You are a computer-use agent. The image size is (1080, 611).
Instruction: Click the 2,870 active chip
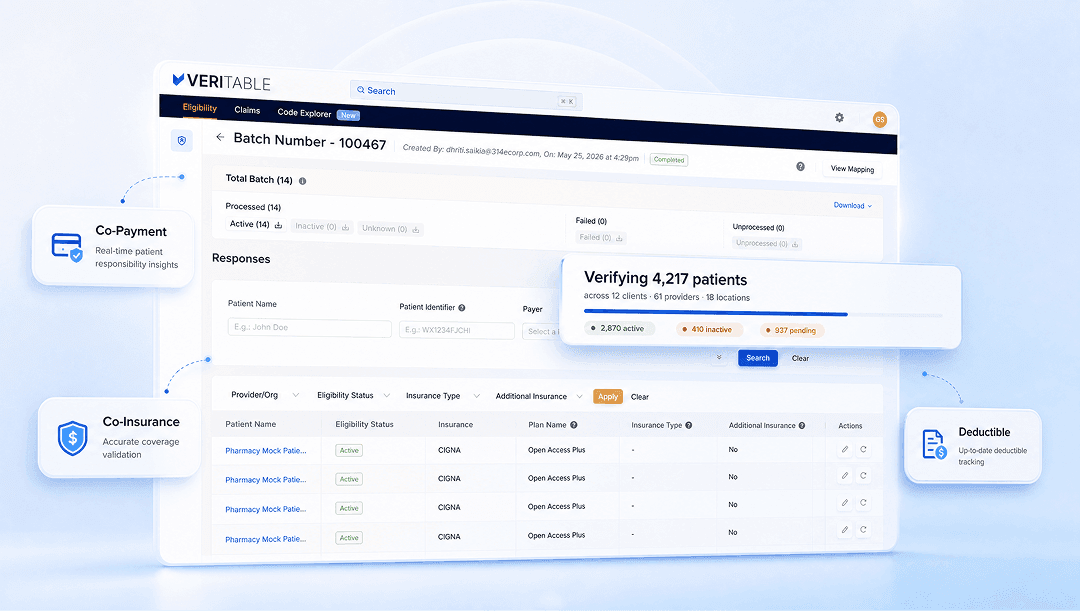coord(619,329)
